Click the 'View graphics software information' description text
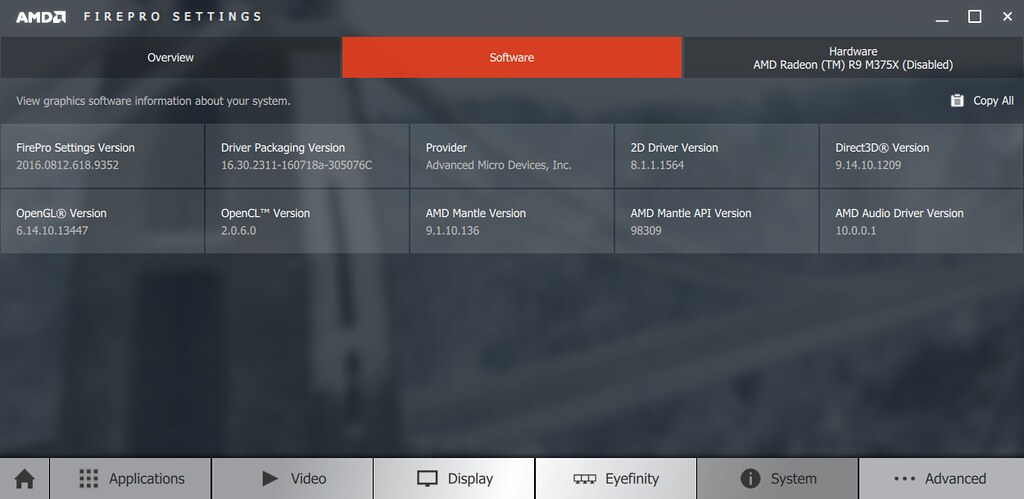Image resolution: width=1024 pixels, height=499 pixels. coord(153,101)
